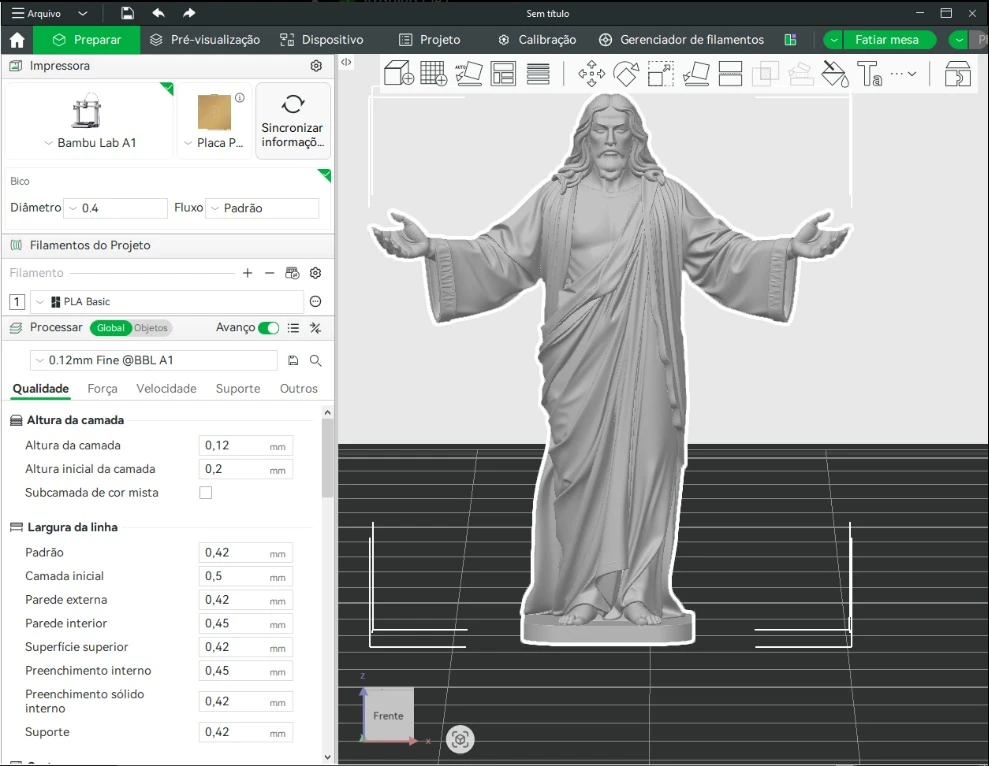Click the green layout icon after Gerenciador de filamentos
This screenshot has width=989, height=766.
pos(790,40)
